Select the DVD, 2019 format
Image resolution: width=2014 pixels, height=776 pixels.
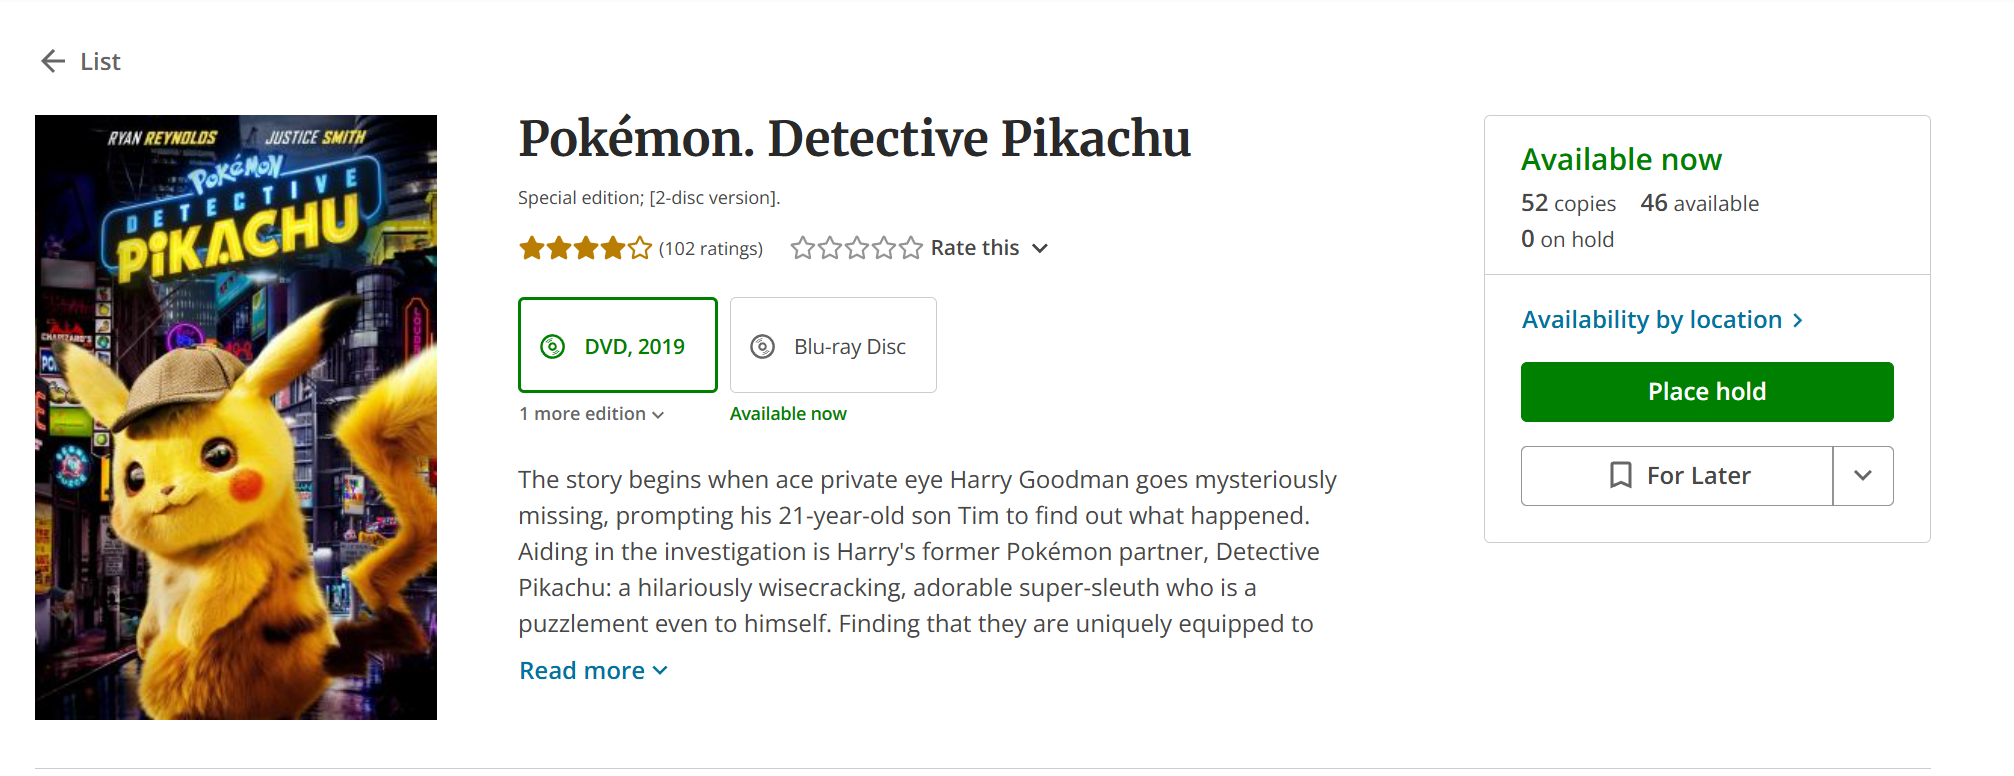[x=618, y=345]
